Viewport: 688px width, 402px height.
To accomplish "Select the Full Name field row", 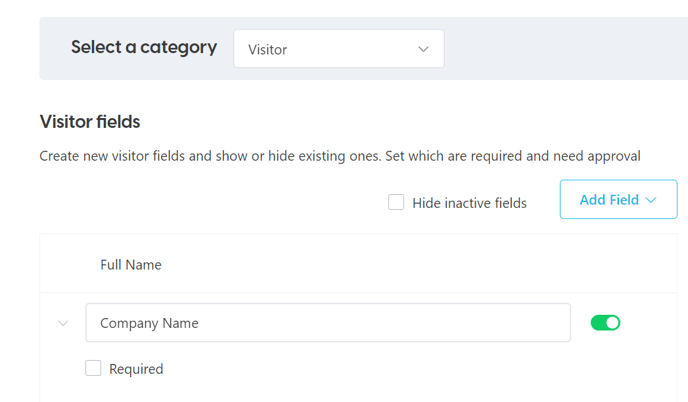I will pyautogui.click(x=358, y=264).
